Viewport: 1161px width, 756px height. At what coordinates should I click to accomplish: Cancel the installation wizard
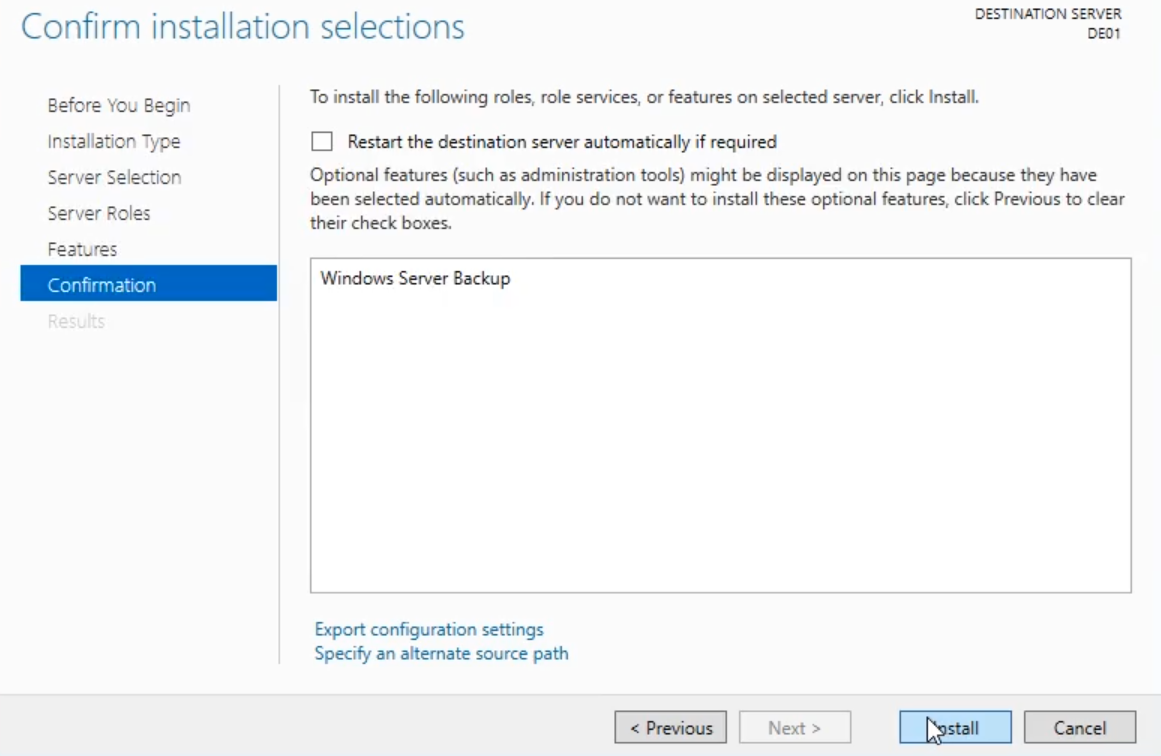pyautogui.click(x=1079, y=728)
